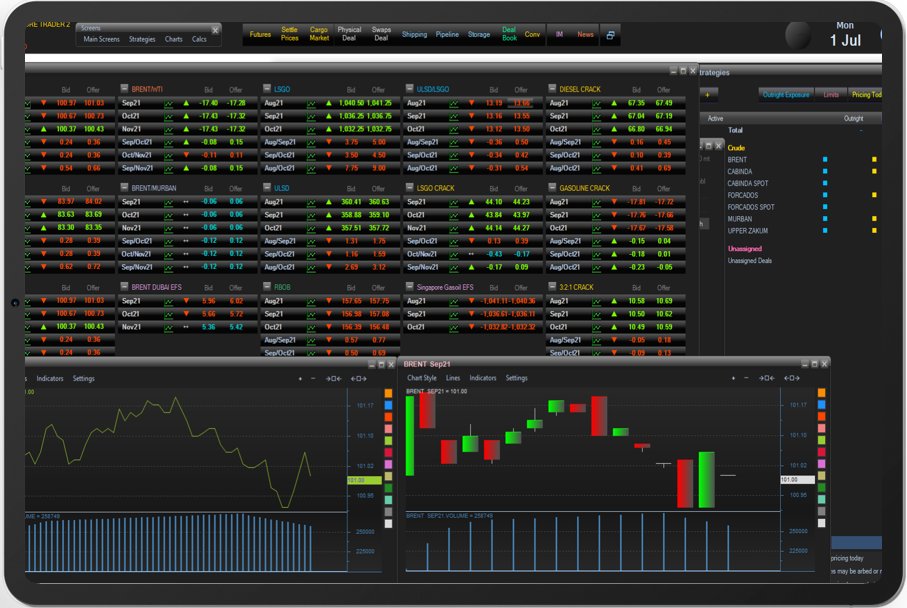The height and width of the screenshot is (608, 907).
Task: Toggle the yellow Outright box for MURBAN
Action: pyautogui.click(x=874, y=219)
